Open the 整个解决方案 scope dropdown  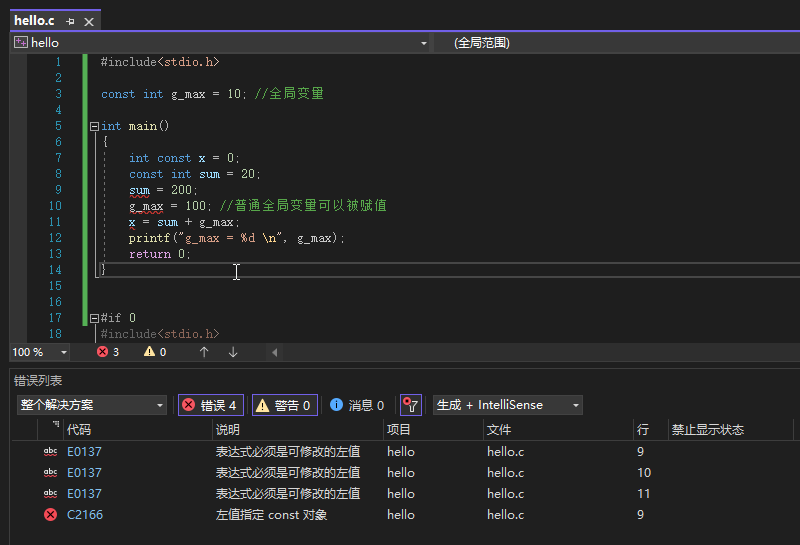(92, 405)
